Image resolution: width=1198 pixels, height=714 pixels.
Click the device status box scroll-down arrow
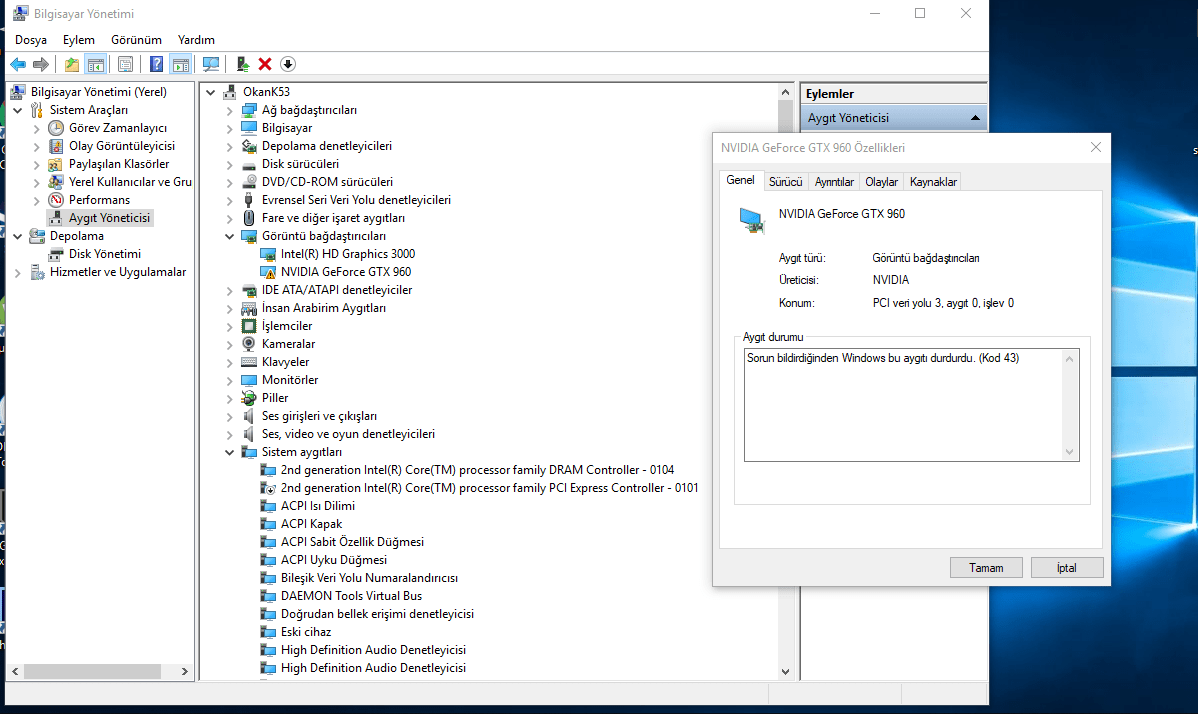(x=1070, y=451)
